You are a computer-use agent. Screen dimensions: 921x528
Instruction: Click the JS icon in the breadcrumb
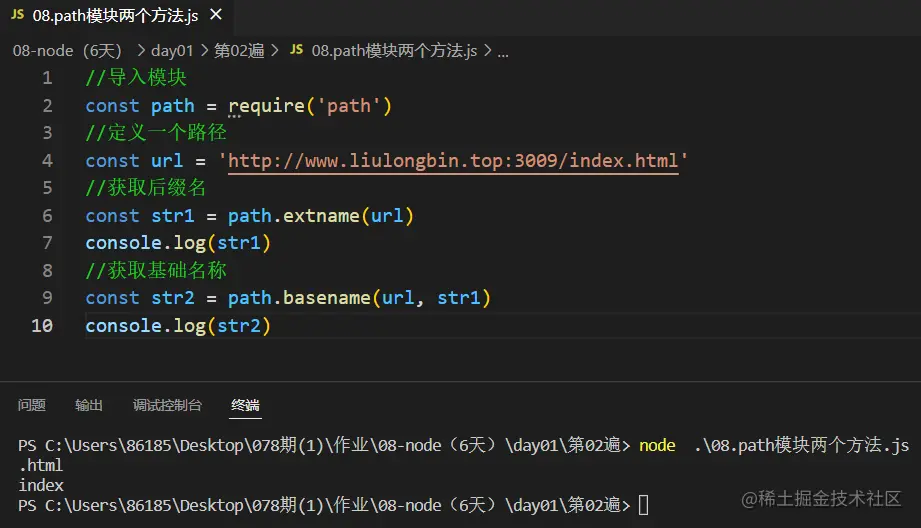tap(297, 51)
